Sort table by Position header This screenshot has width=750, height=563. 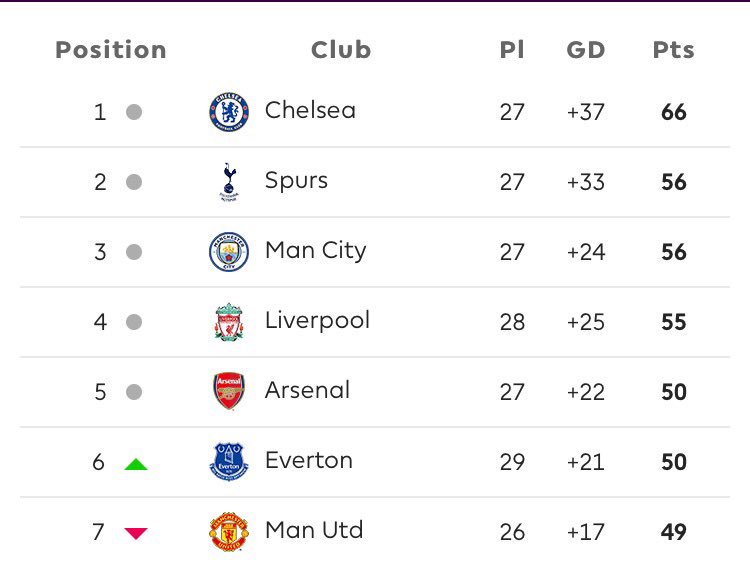(111, 50)
